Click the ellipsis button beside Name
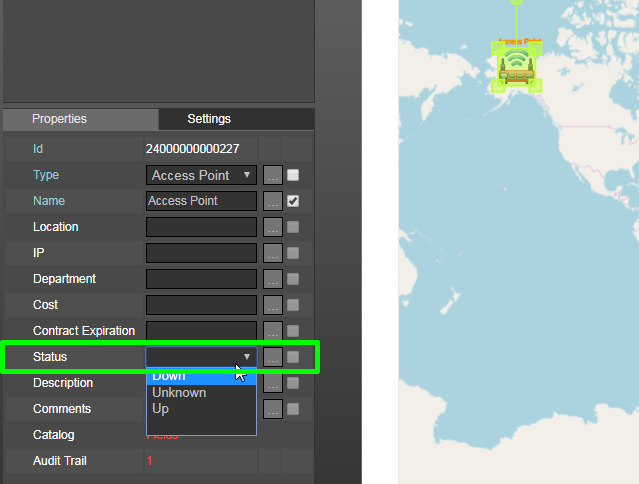Screen dimensions: 639x484 click(x=272, y=201)
